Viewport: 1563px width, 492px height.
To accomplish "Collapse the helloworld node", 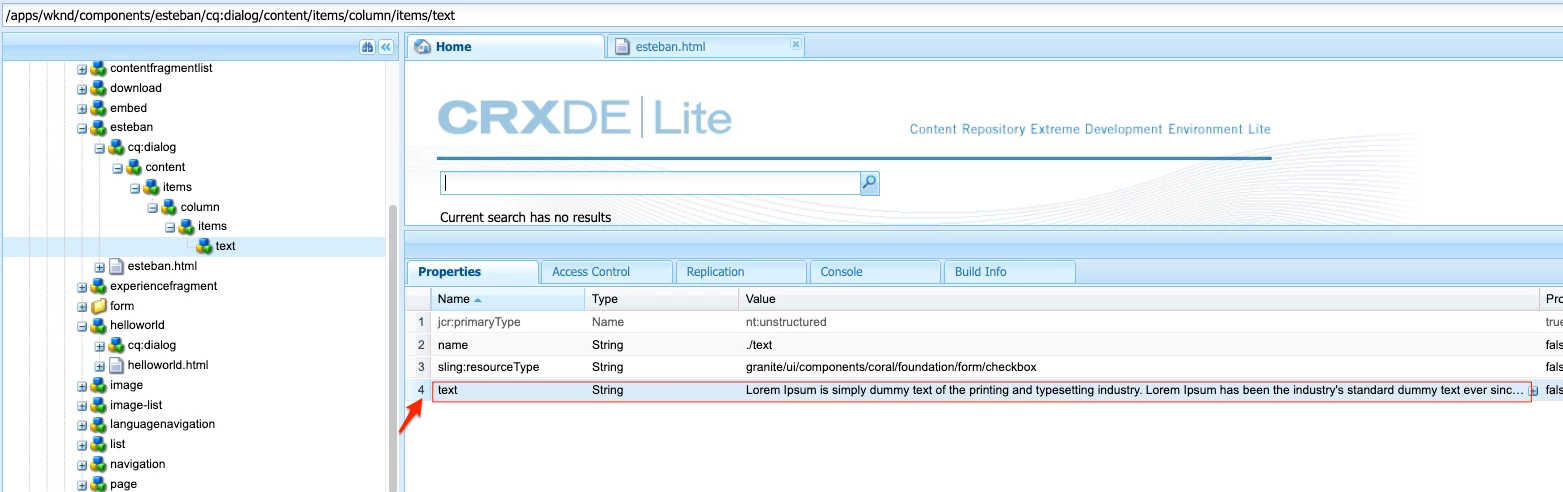I will pyautogui.click(x=82, y=326).
